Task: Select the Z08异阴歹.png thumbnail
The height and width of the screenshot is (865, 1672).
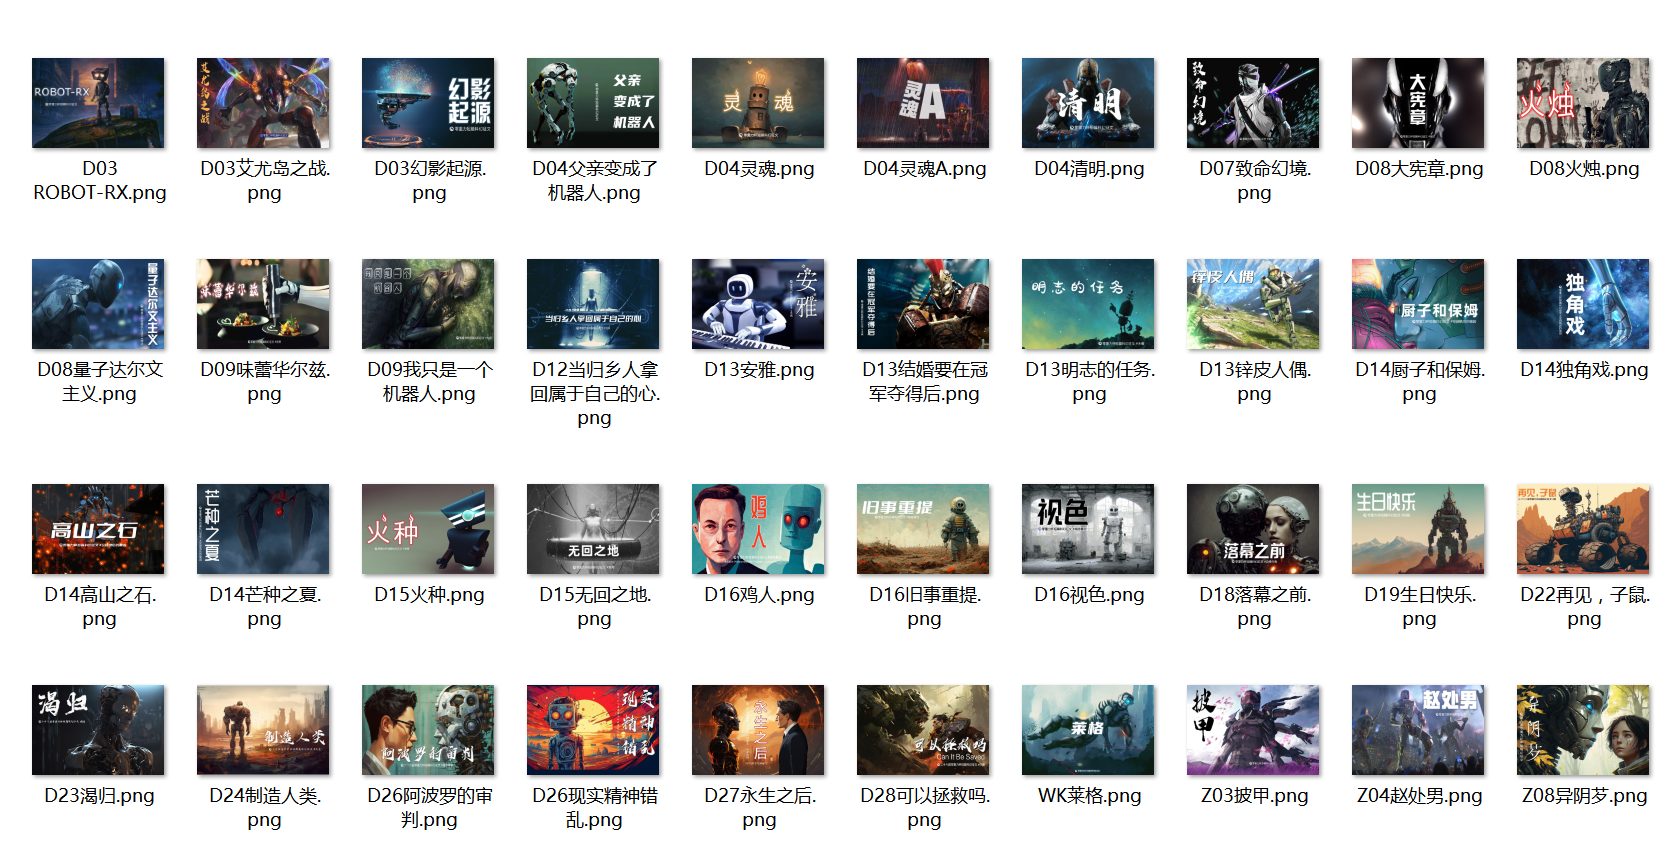Action: [x=1583, y=730]
